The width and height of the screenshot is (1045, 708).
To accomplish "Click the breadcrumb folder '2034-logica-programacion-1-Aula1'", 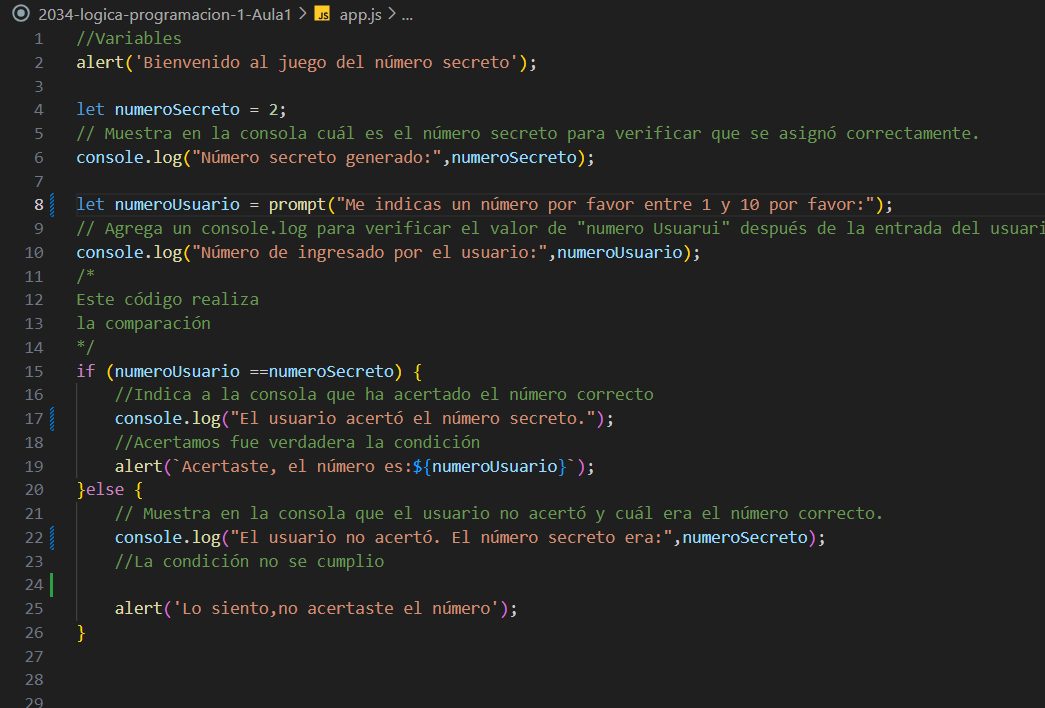I will [x=165, y=15].
